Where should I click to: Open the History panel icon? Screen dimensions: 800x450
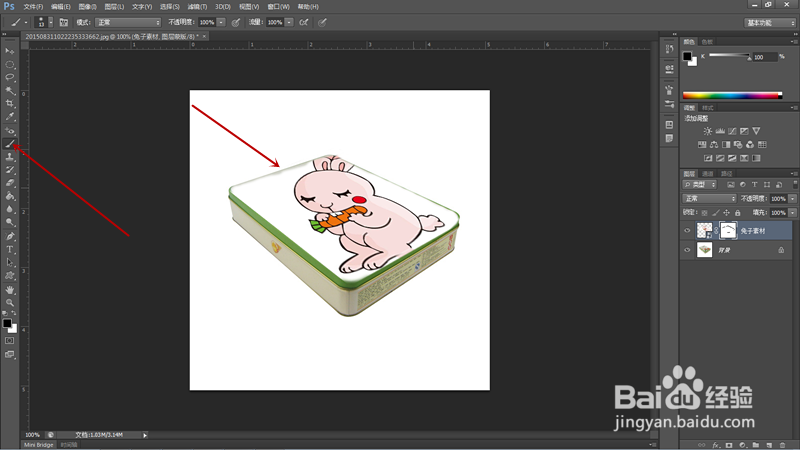(x=669, y=49)
